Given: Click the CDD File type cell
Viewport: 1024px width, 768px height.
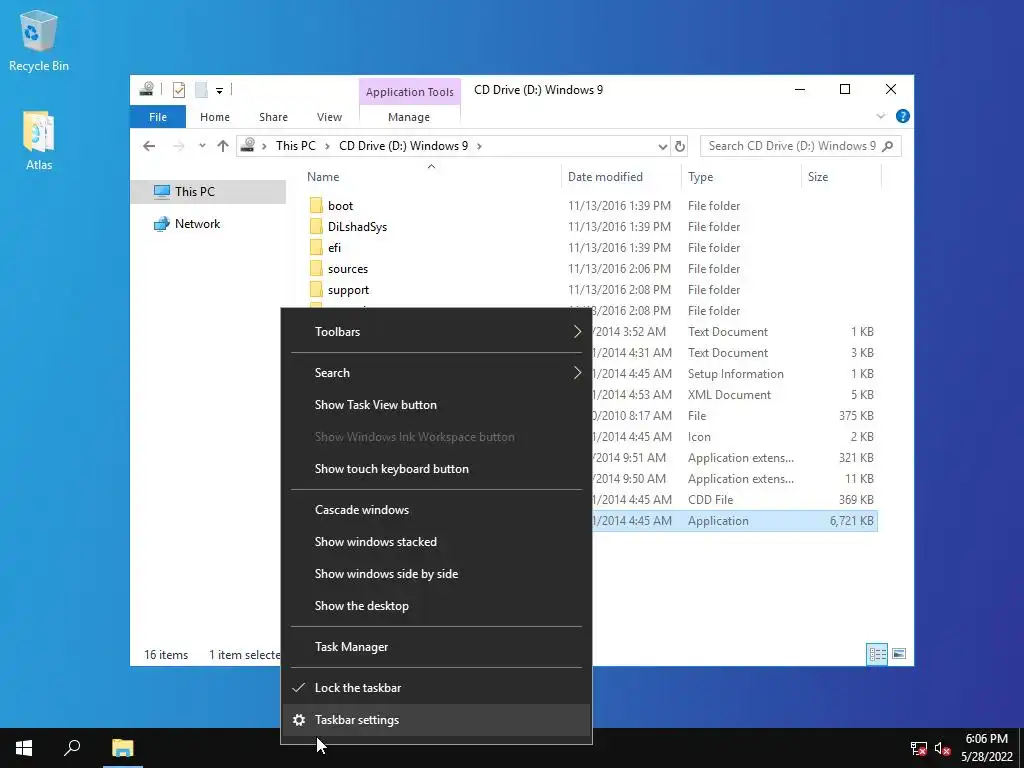Looking at the screenshot, I should point(710,500).
